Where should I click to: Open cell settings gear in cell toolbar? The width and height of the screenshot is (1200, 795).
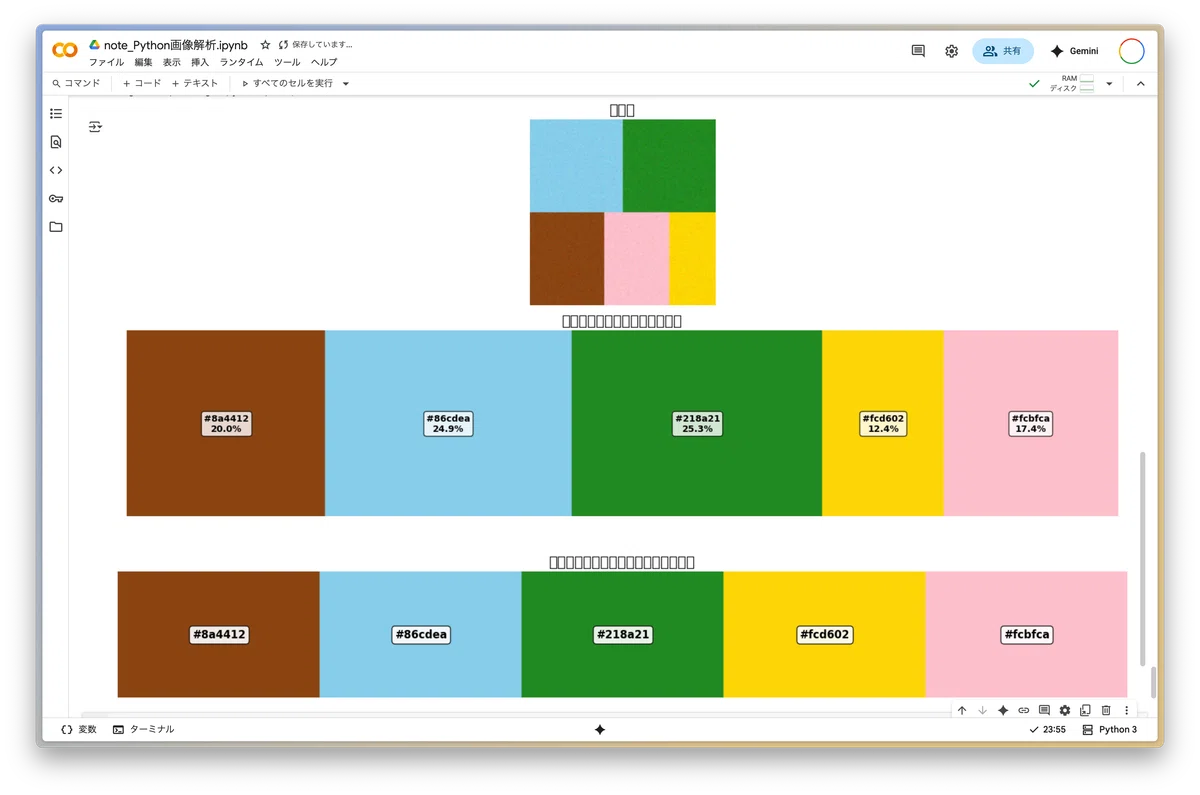[x=1065, y=710]
